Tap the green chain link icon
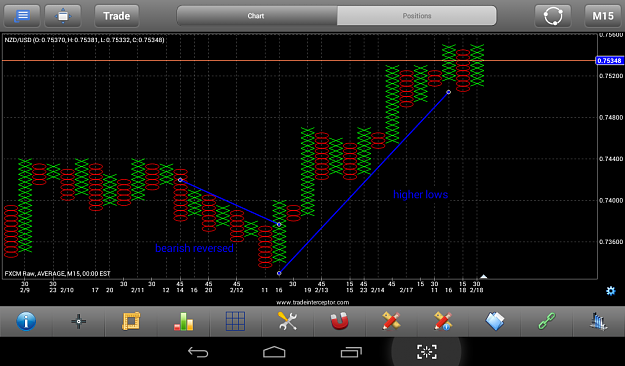 (547, 321)
